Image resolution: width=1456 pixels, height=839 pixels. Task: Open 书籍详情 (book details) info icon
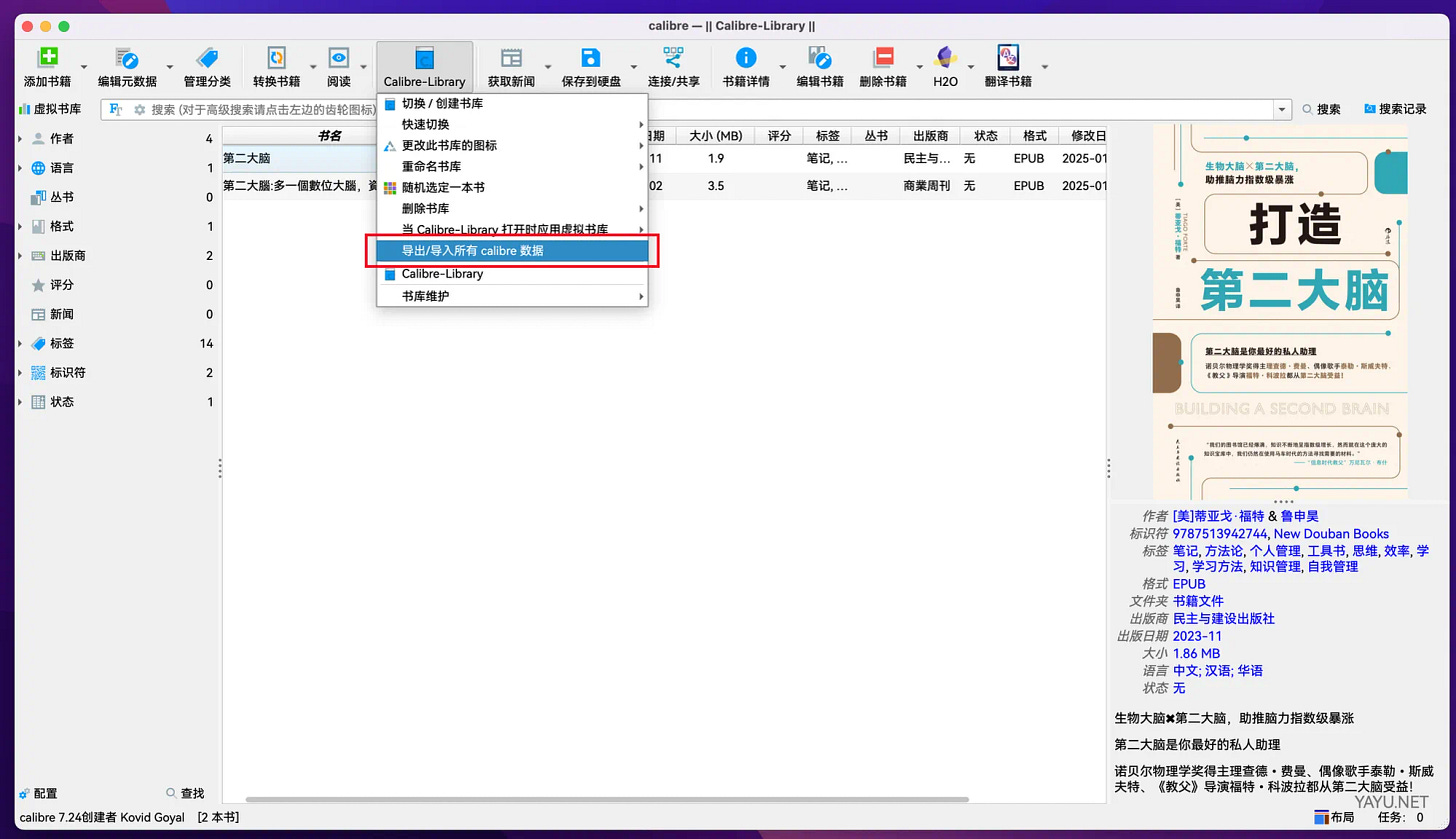(x=746, y=58)
